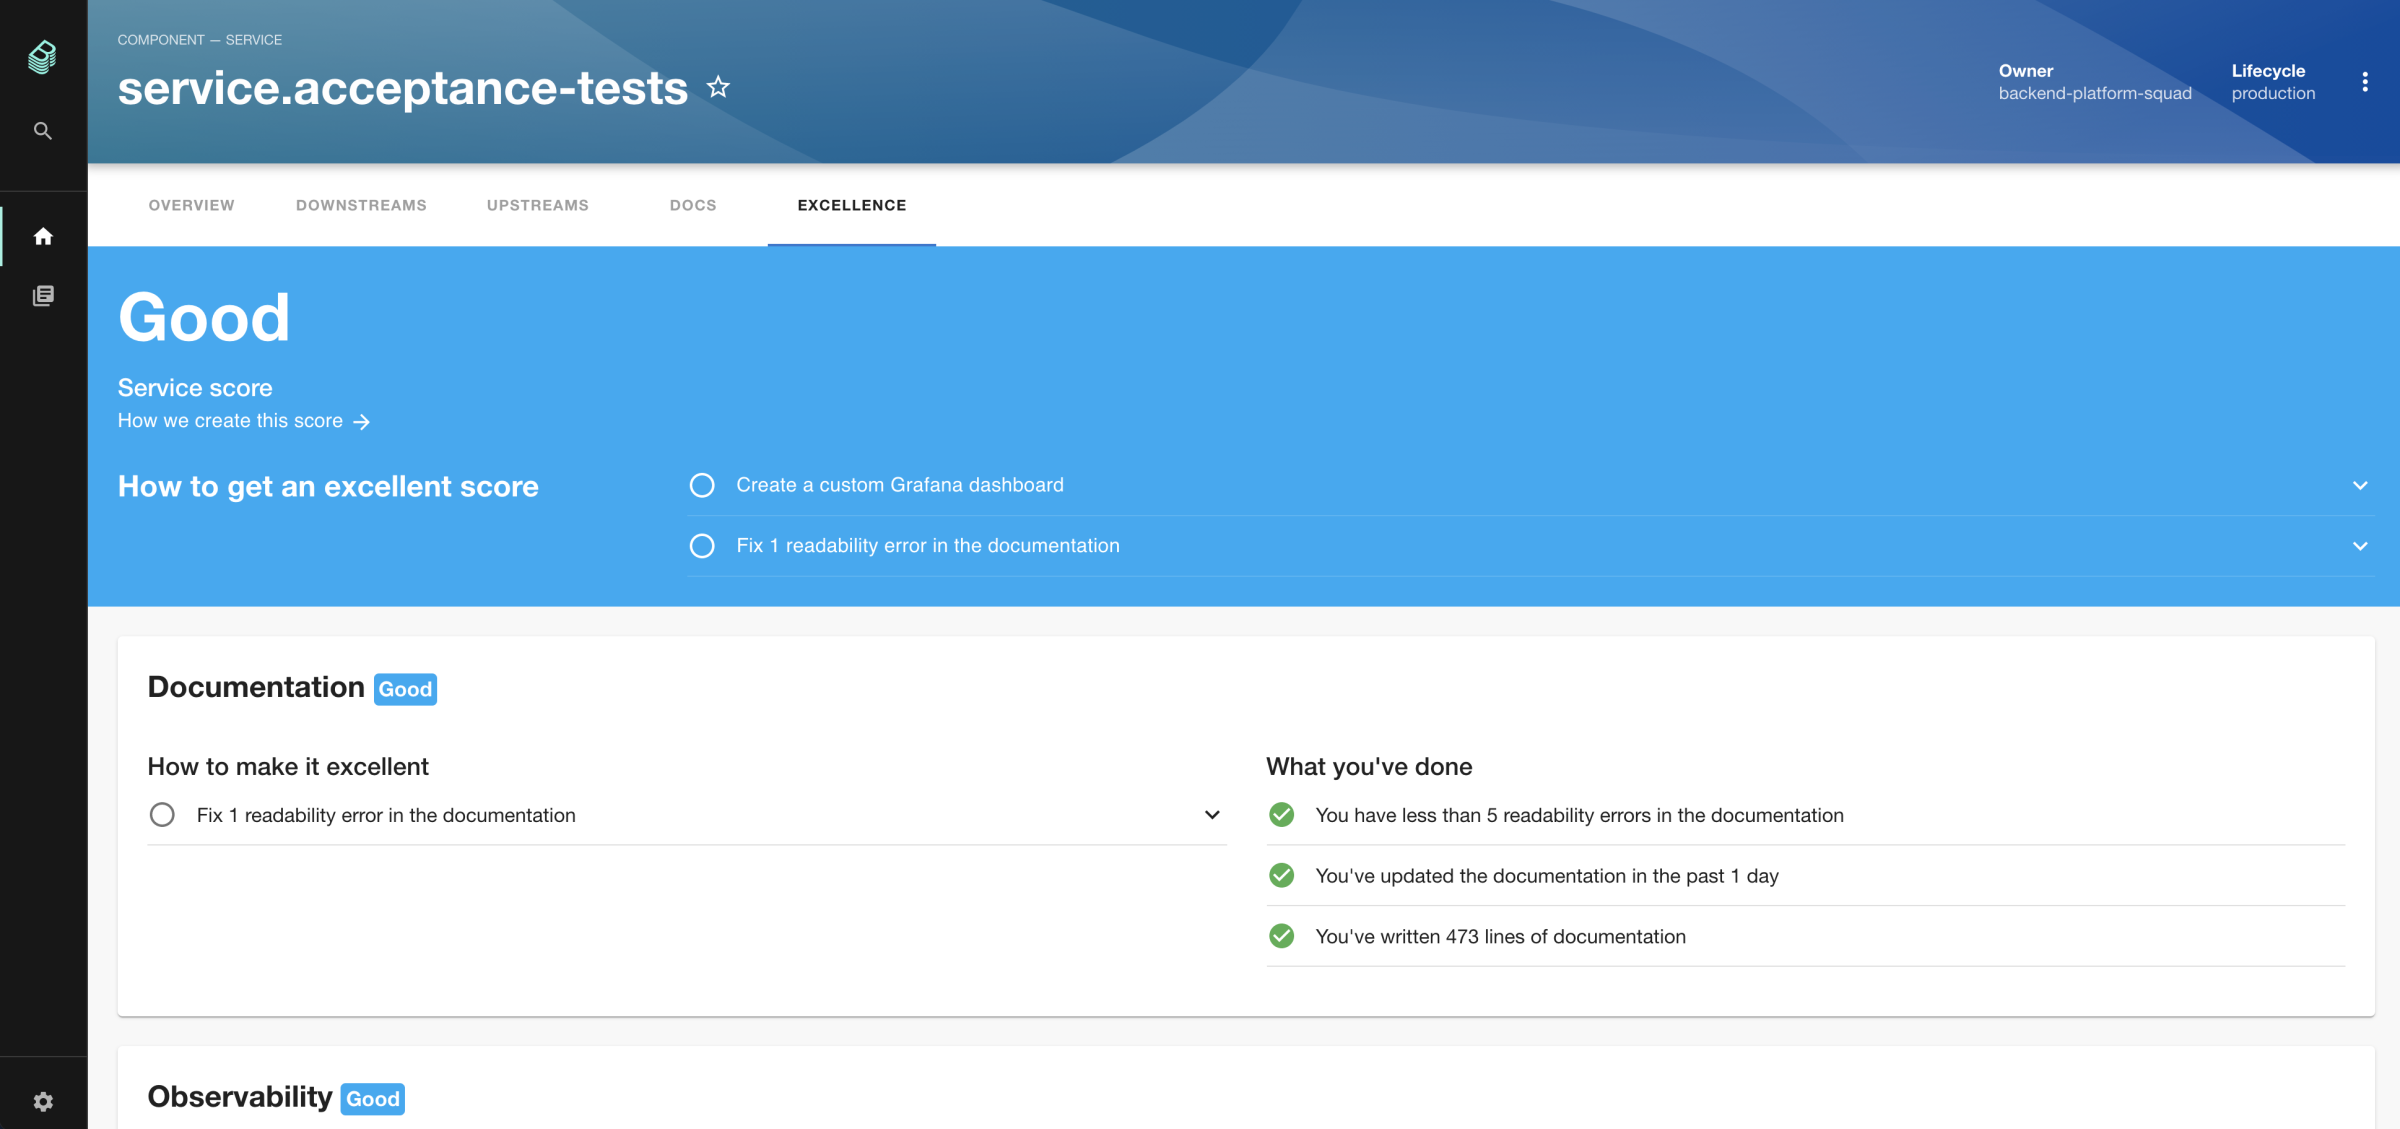This screenshot has height=1129, width=2400.
Task: Switch to the Downstreams tab
Action: (x=361, y=205)
